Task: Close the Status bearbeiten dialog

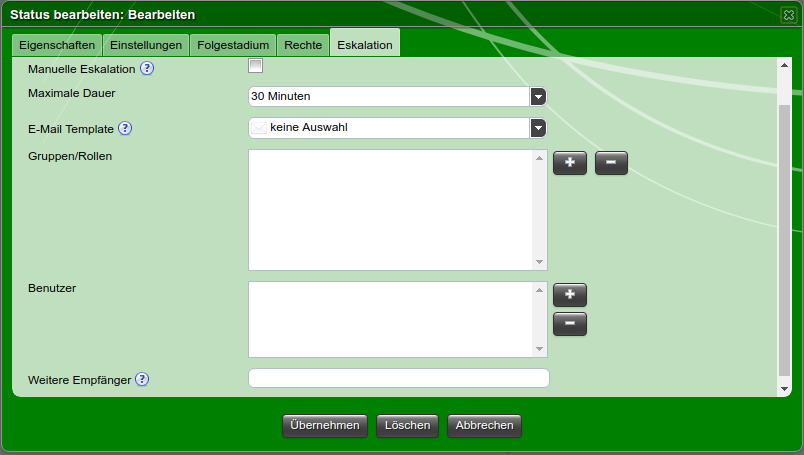Action: [789, 15]
